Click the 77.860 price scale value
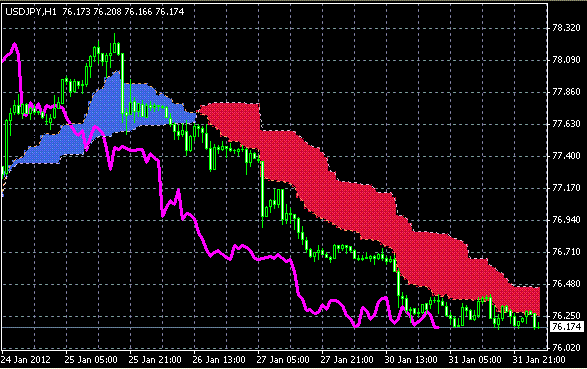 point(566,92)
